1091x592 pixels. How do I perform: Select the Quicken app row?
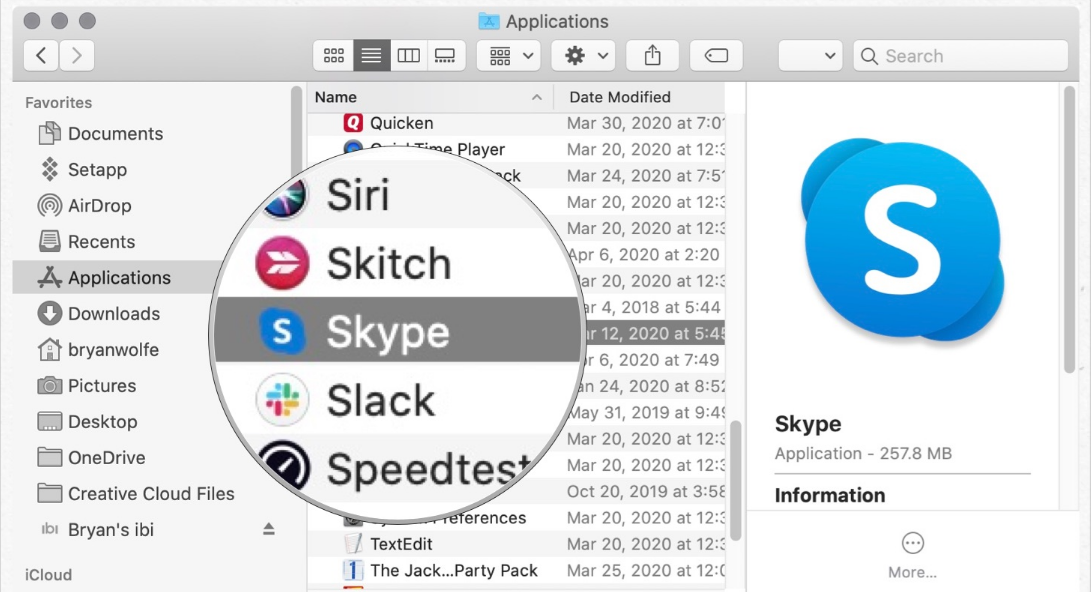516,123
